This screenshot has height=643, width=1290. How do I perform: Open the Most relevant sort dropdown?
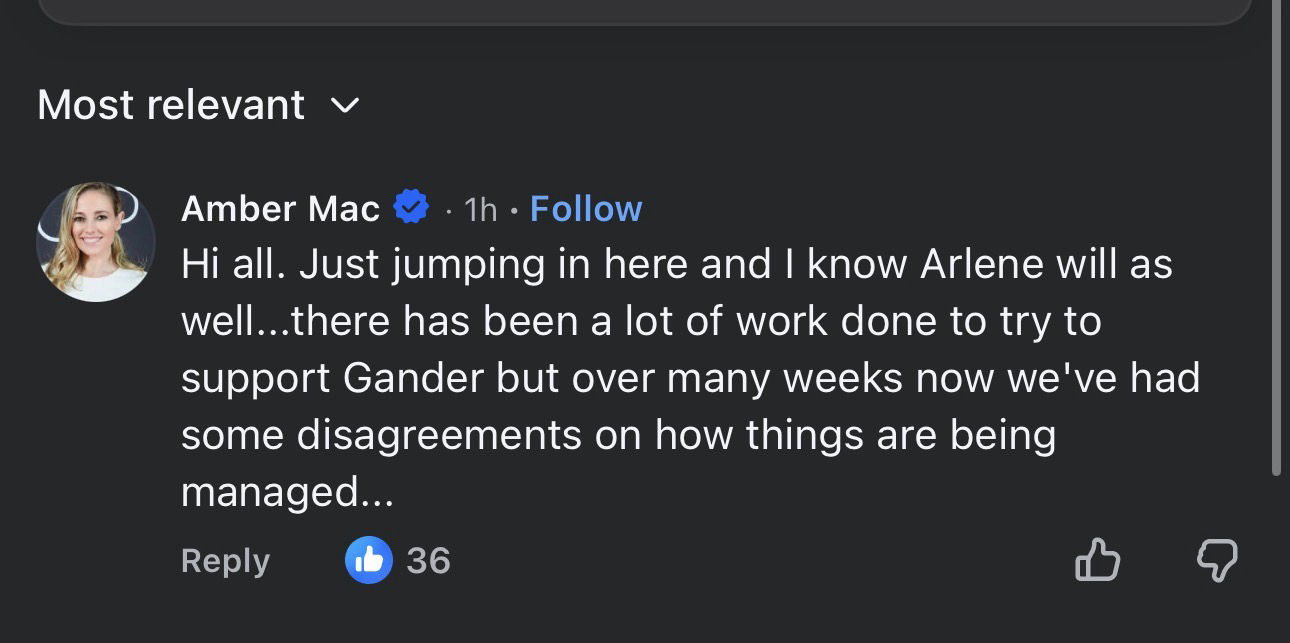(172, 105)
